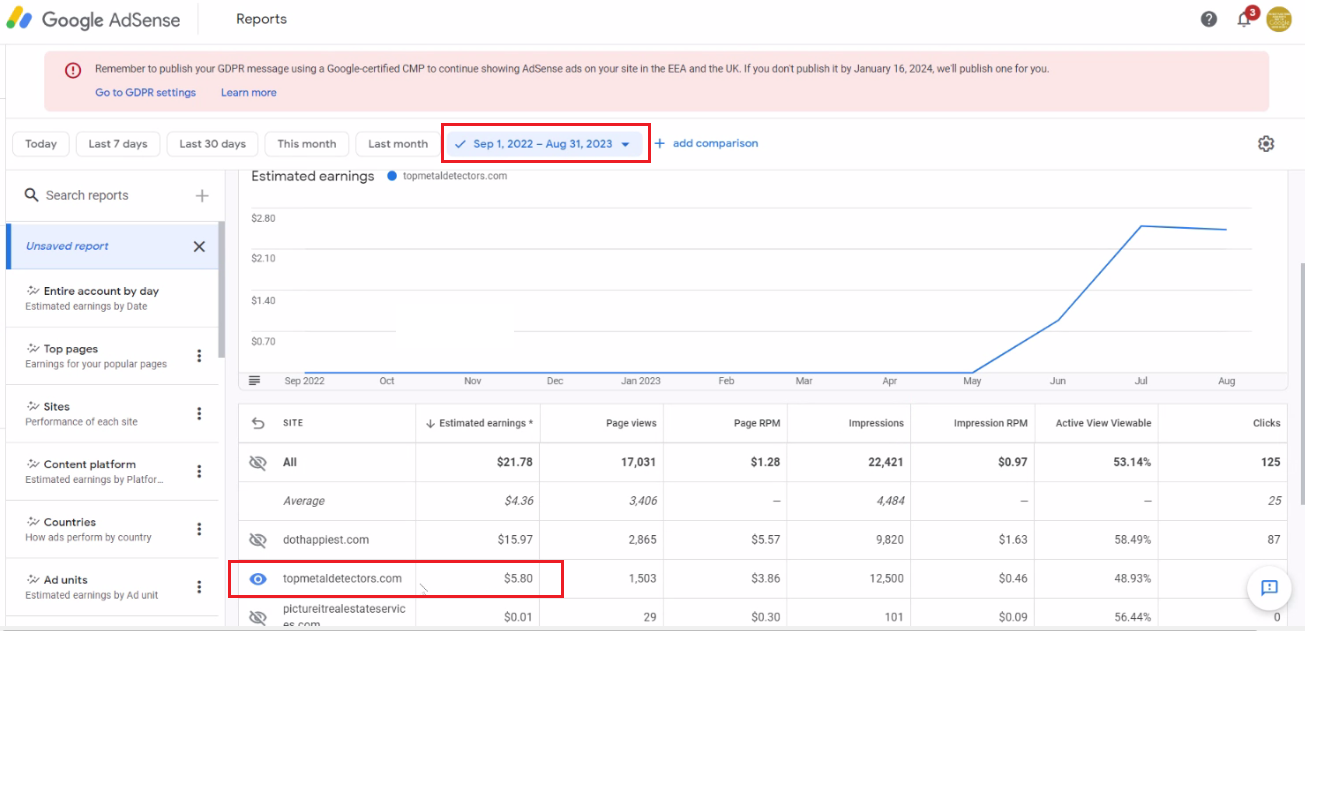Click the report sidebar scrollbar
Viewport: 1324px width, 807px height.
(x=221, y=290)
